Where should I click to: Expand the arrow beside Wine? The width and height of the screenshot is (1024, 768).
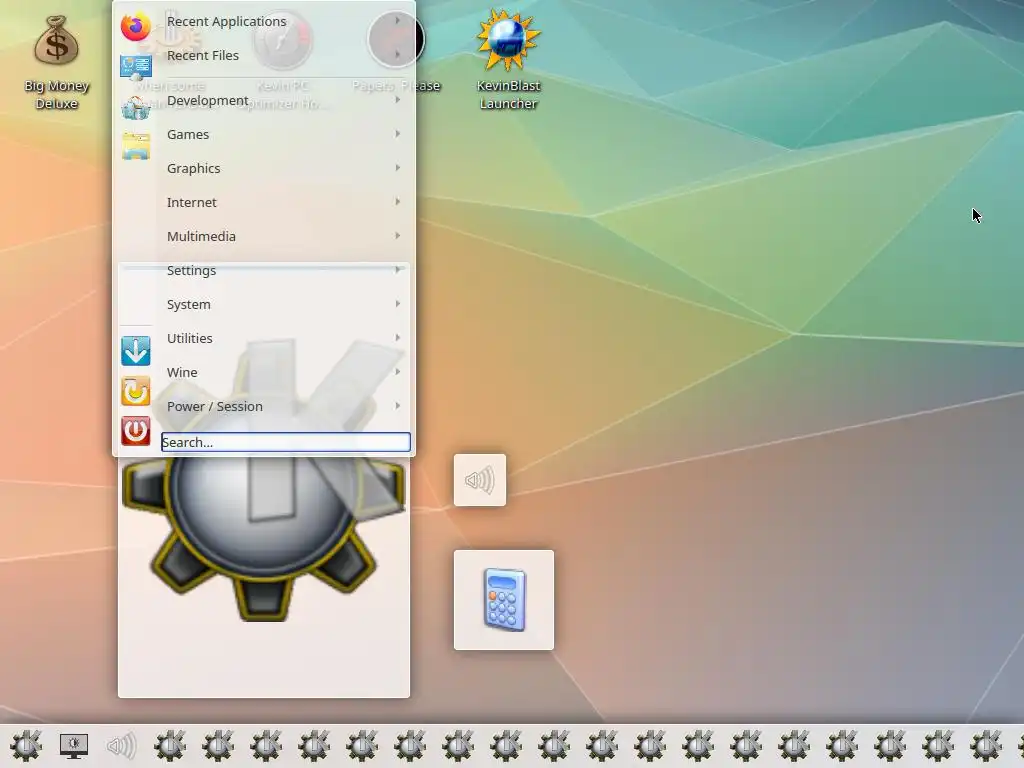[x=397, y=372]
